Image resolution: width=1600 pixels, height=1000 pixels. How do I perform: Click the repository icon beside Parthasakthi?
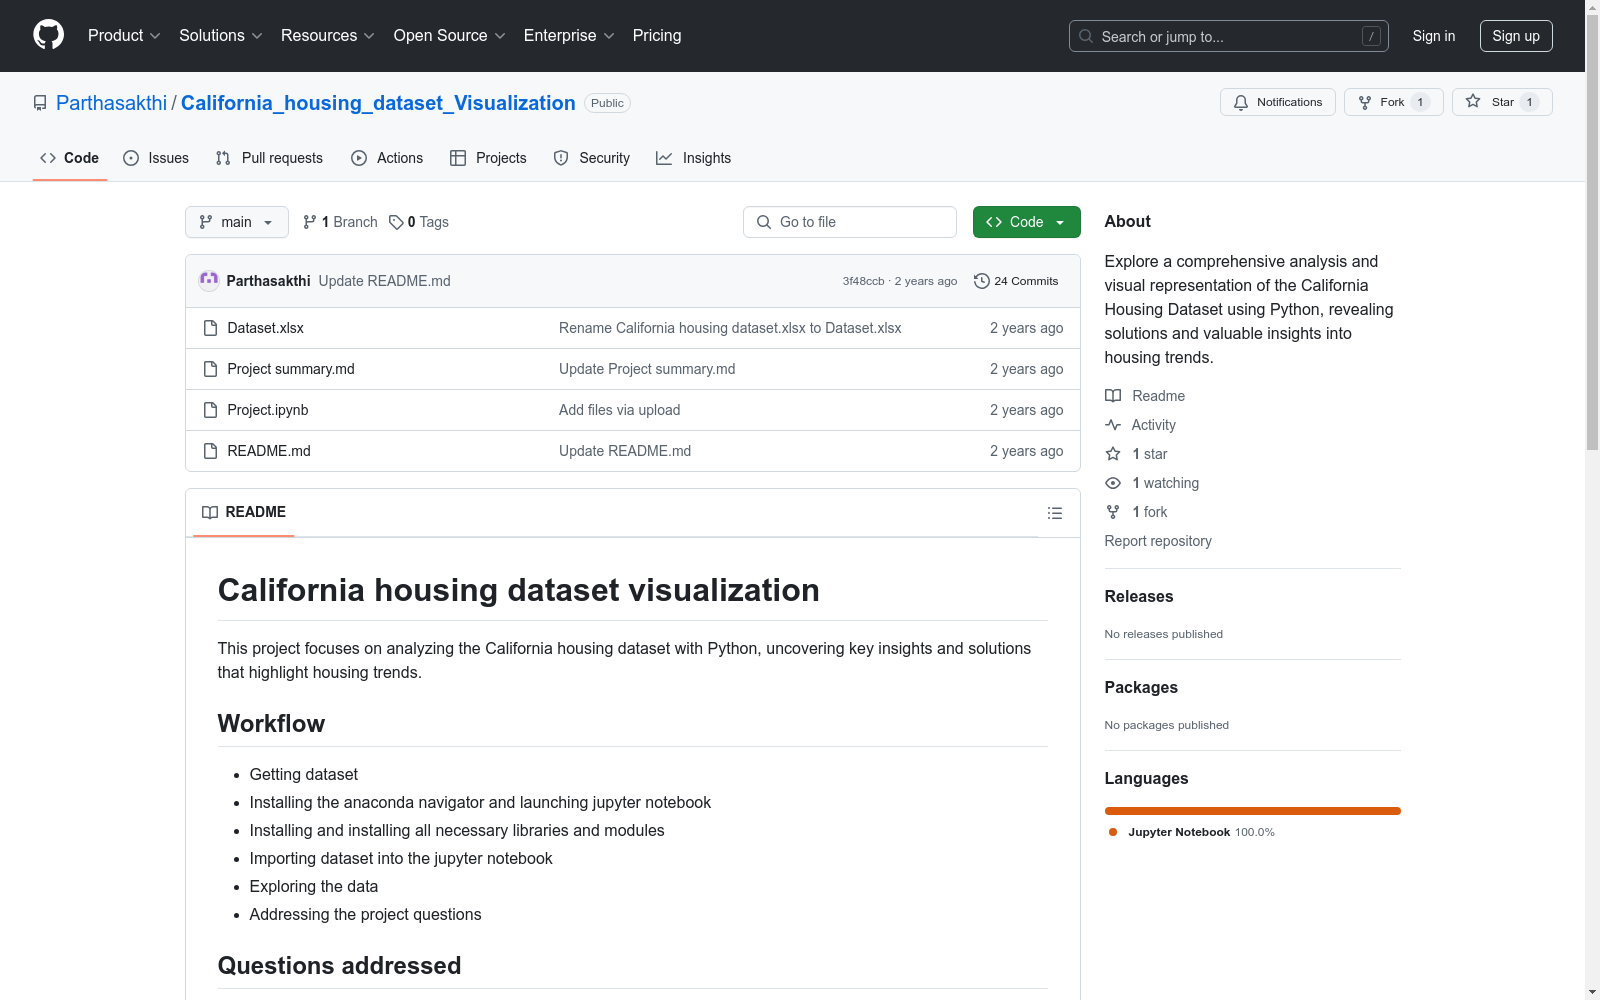click(x=40, y=103)
